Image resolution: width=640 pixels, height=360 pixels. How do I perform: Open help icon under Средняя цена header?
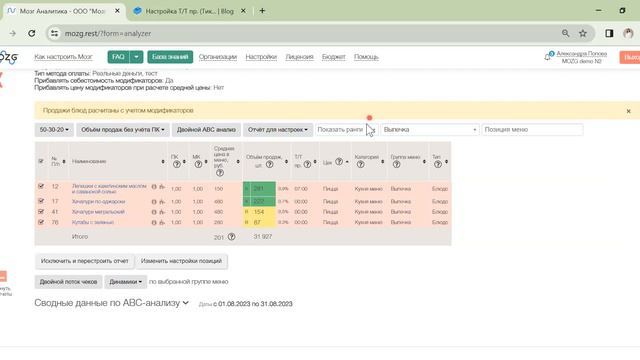click(220, 173)
